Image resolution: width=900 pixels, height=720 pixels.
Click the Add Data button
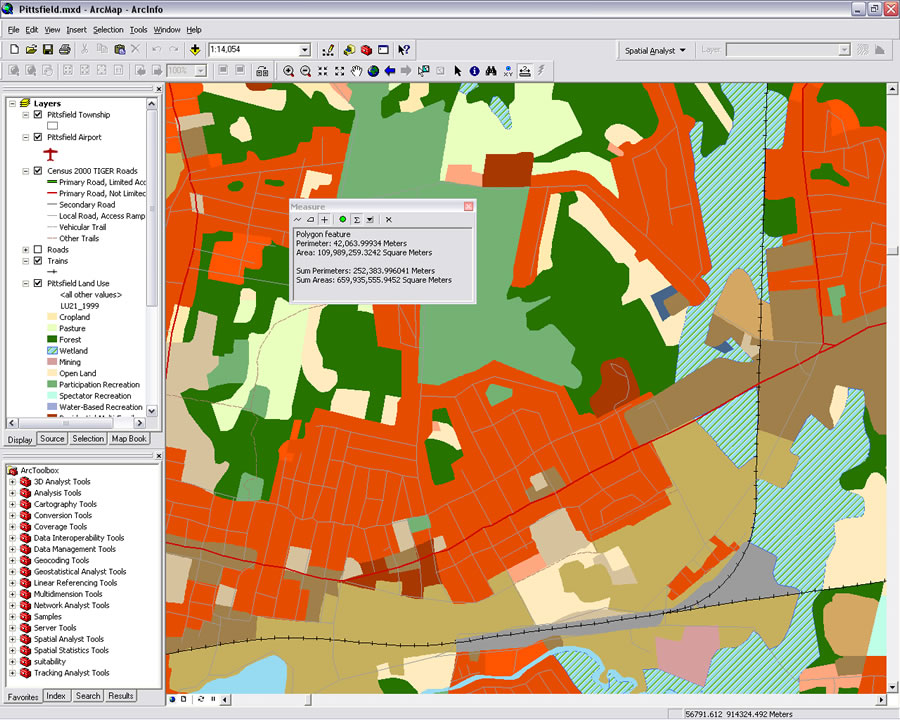194,50
